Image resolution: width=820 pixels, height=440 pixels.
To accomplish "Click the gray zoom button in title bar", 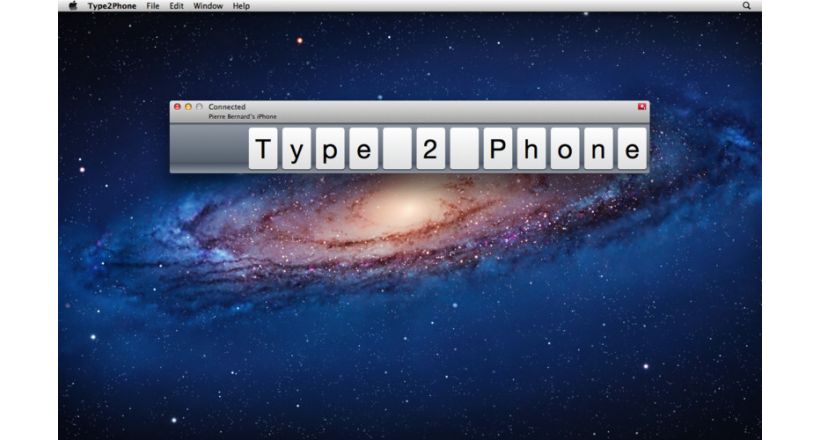I will tap(199, 107).
